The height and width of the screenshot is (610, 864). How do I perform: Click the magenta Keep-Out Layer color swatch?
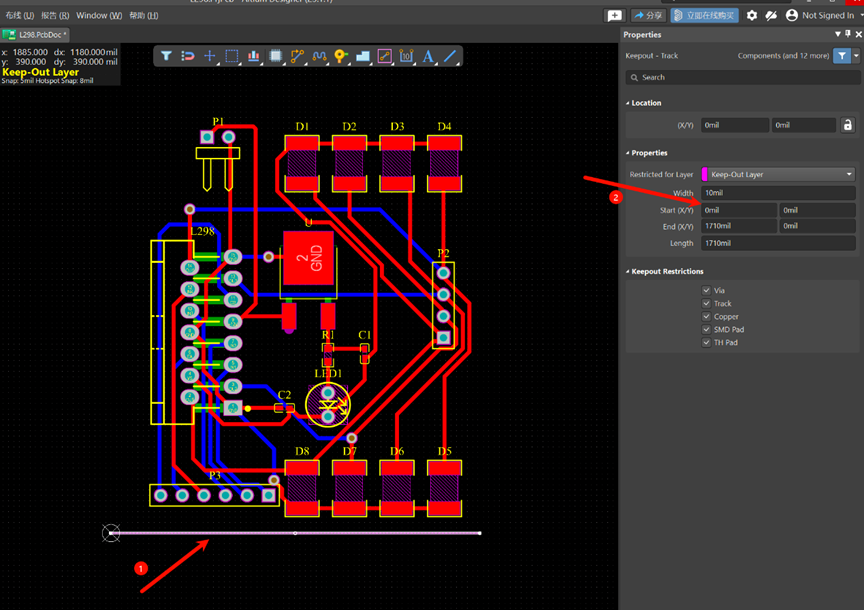[x=704, y=174]
